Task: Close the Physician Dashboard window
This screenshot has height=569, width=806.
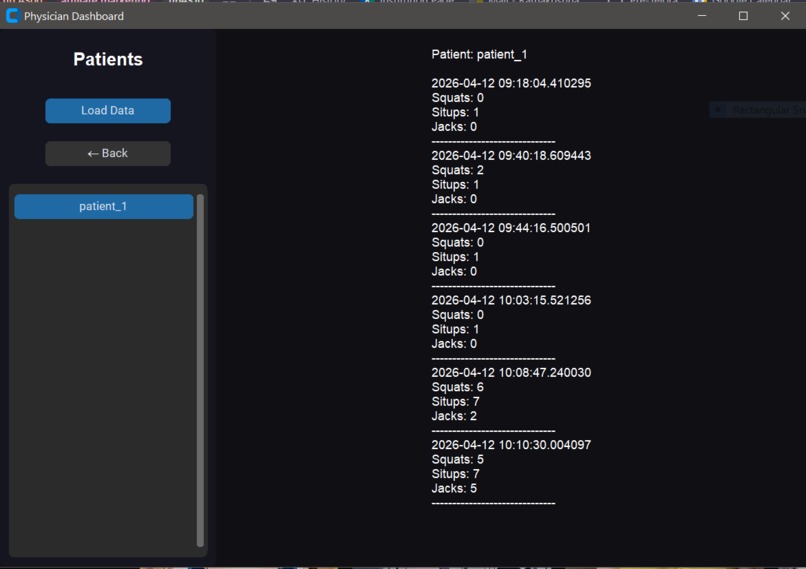Action: pos(785,16)
